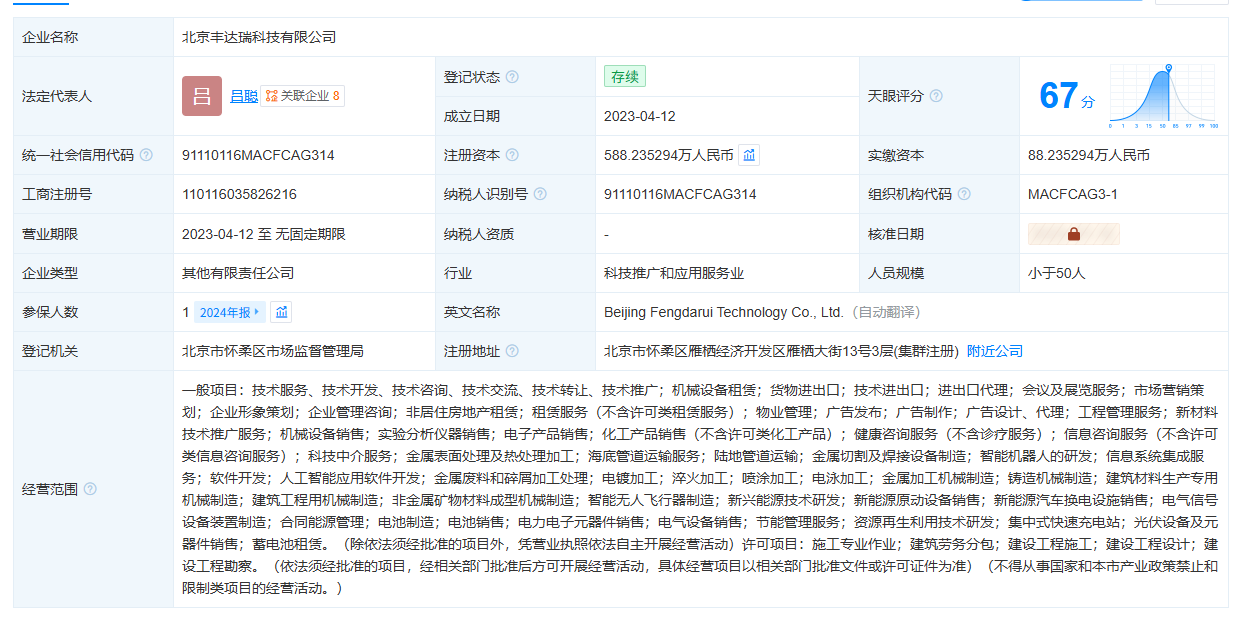The width and height of the screenshot is (1244, 617).
Task: Select the 67分 score value
Action: pos(1067,96)
